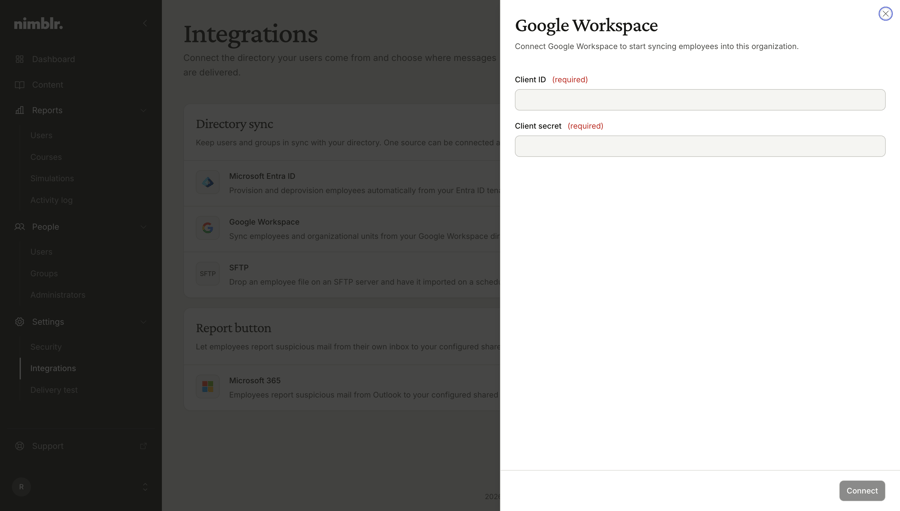This screenshot has height=511, width=900.
Task: Open the Simulations report
Action: (52, 179)
